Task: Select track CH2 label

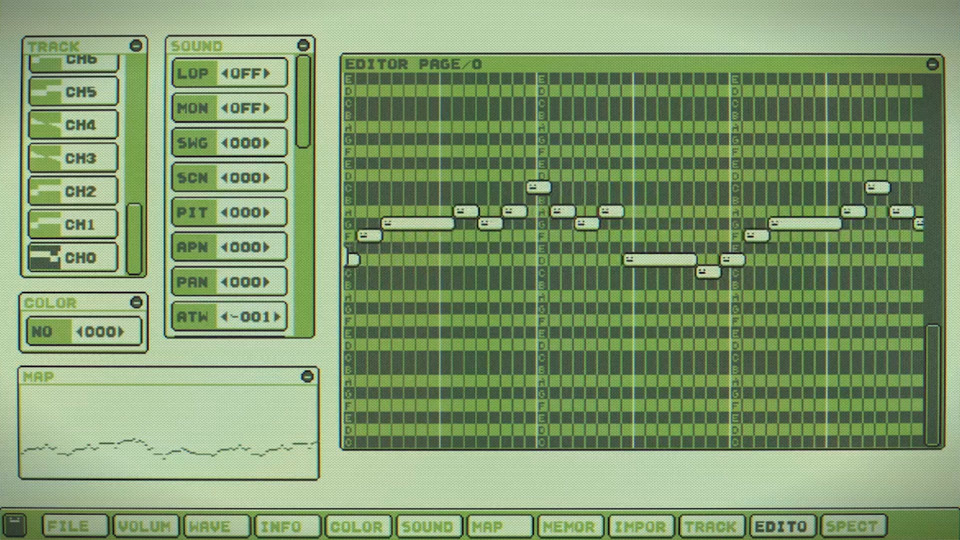Action: click(81, 192)
